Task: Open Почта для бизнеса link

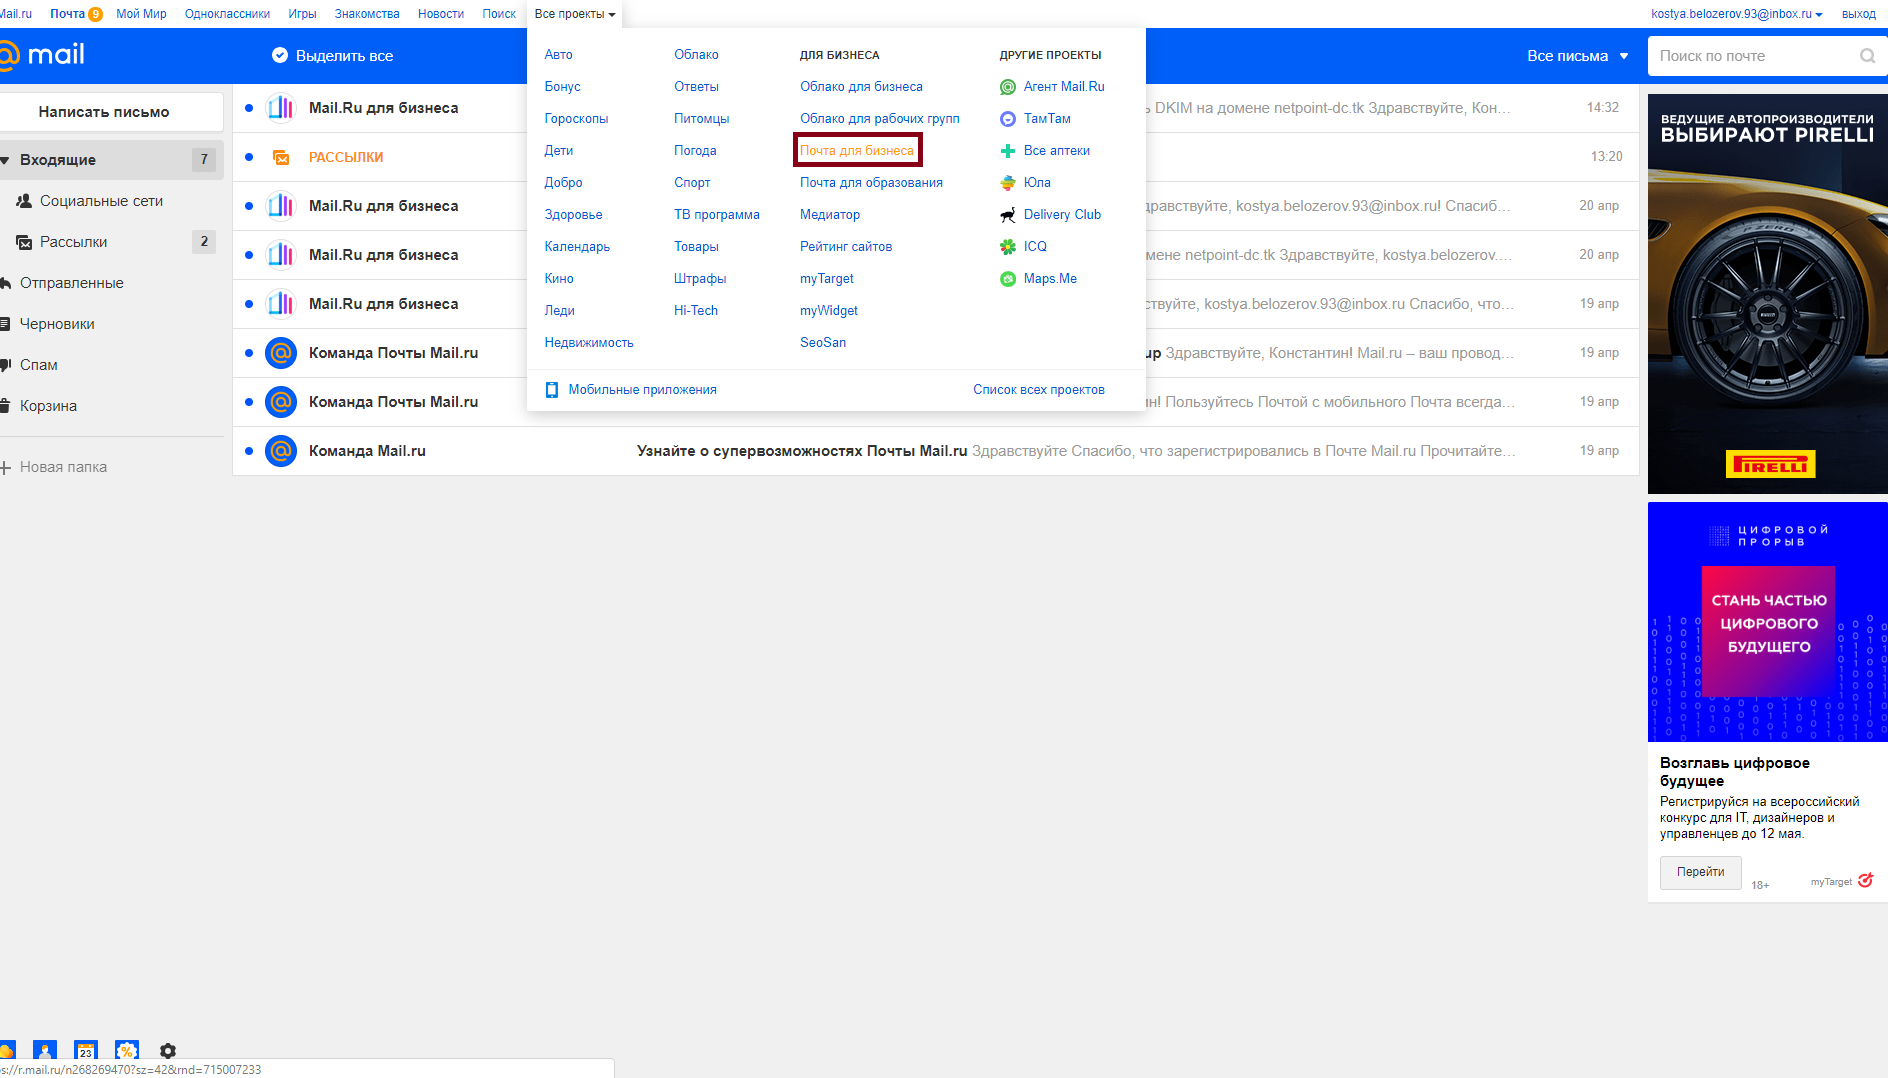Action: coord(857,151)
